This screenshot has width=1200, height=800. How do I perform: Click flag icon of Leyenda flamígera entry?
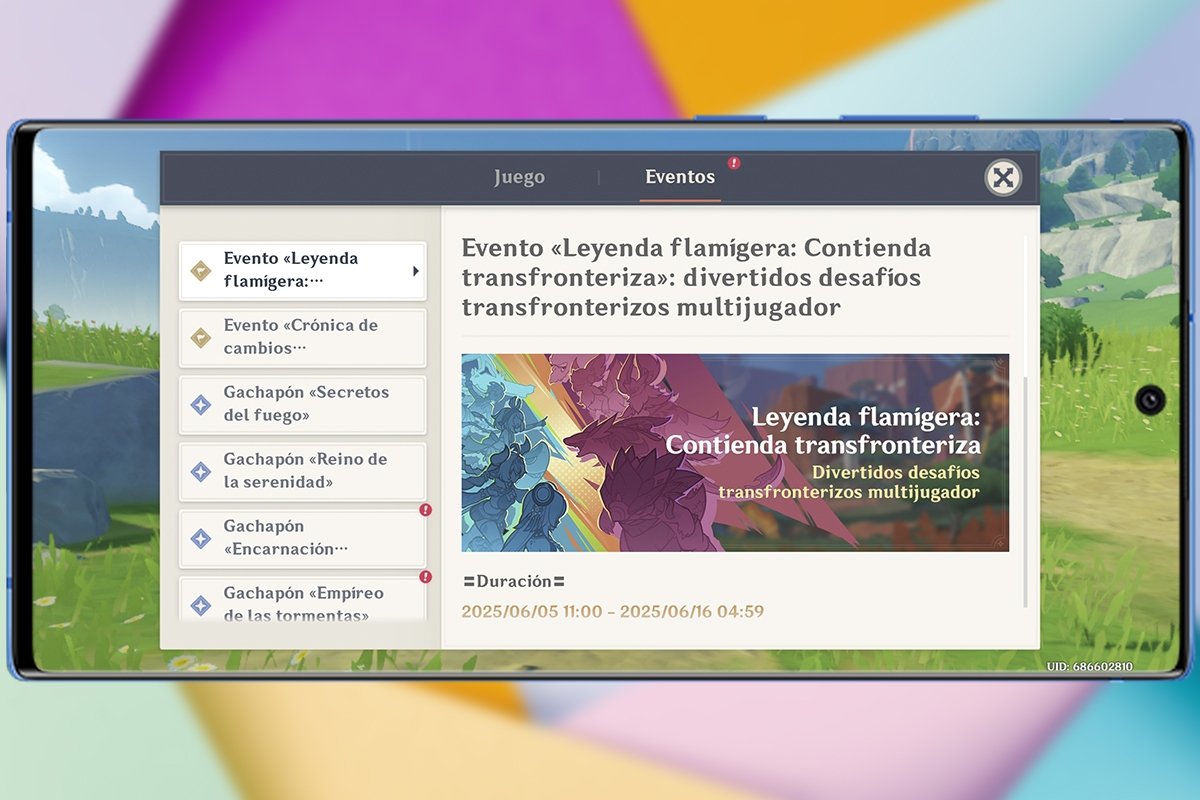(201, 270)
